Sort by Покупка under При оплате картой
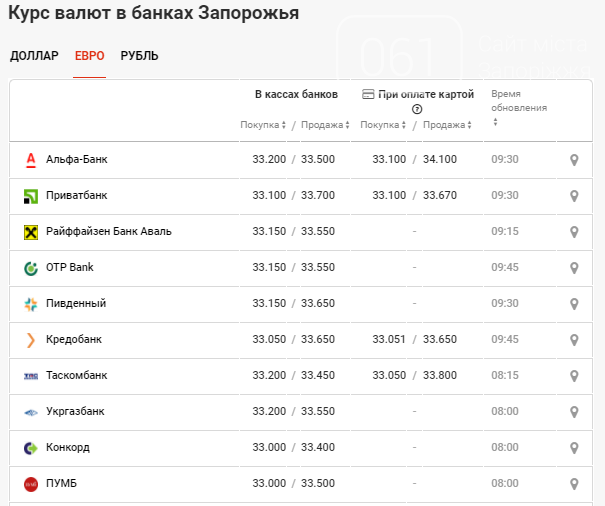This screenshot has height=506, width=605. 384,125
